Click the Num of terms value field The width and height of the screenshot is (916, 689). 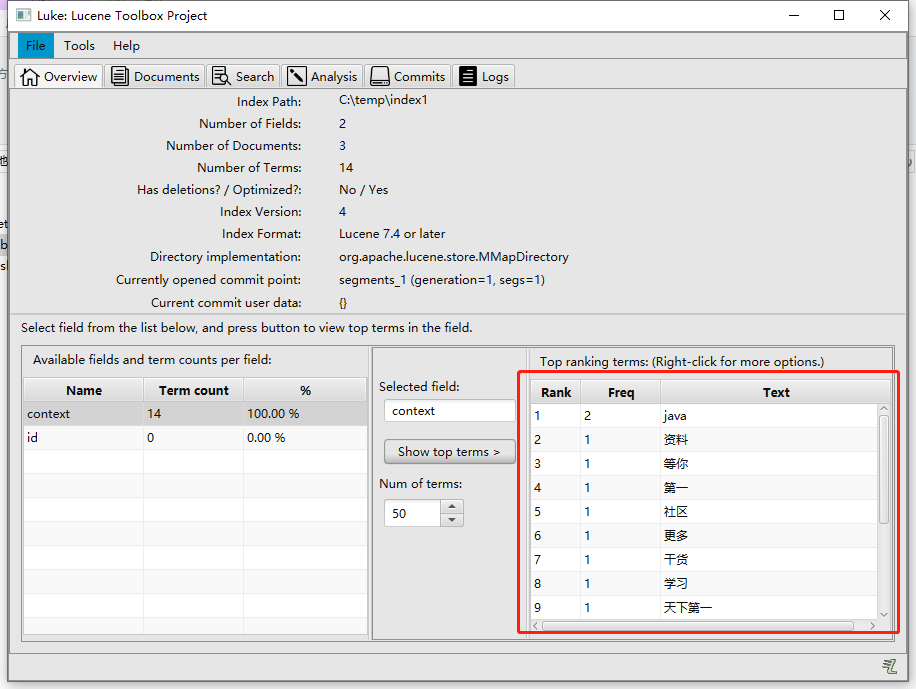click(x=412, y=513)
